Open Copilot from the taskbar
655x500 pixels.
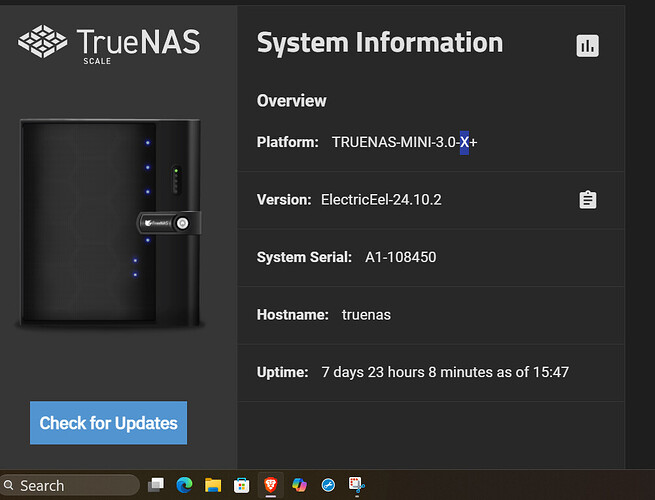click(300, 485)
